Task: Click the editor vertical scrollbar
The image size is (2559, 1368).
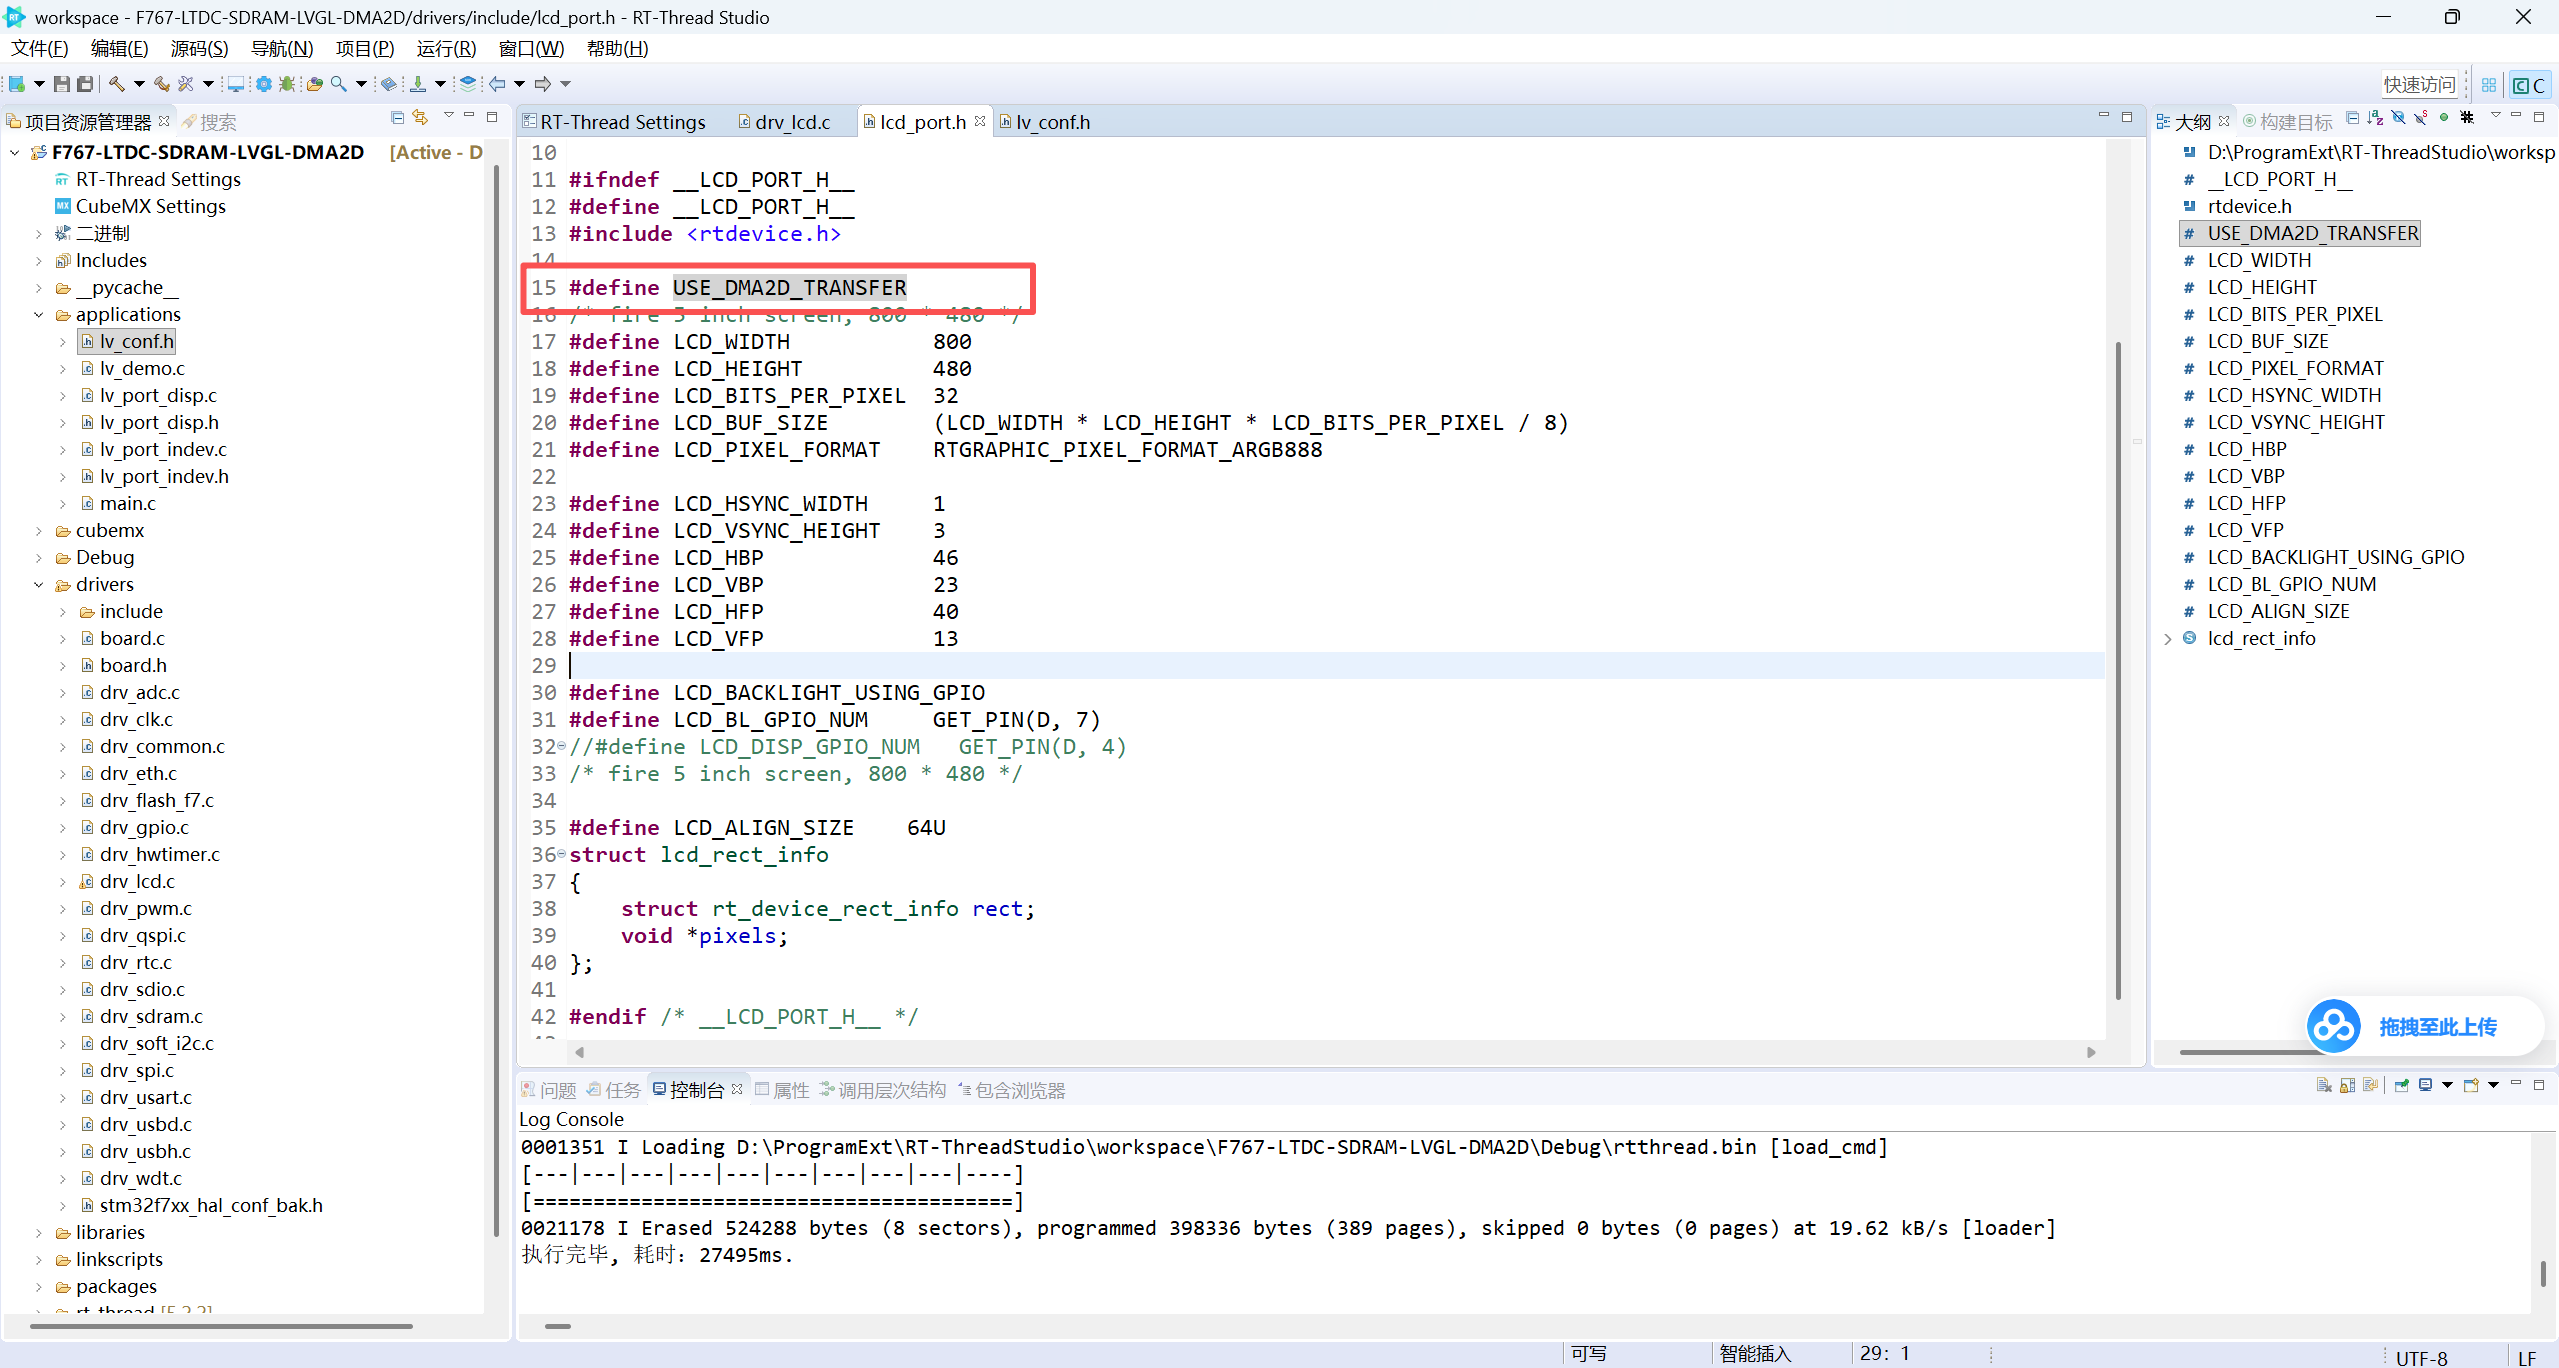Action: tap(2118, 670)
